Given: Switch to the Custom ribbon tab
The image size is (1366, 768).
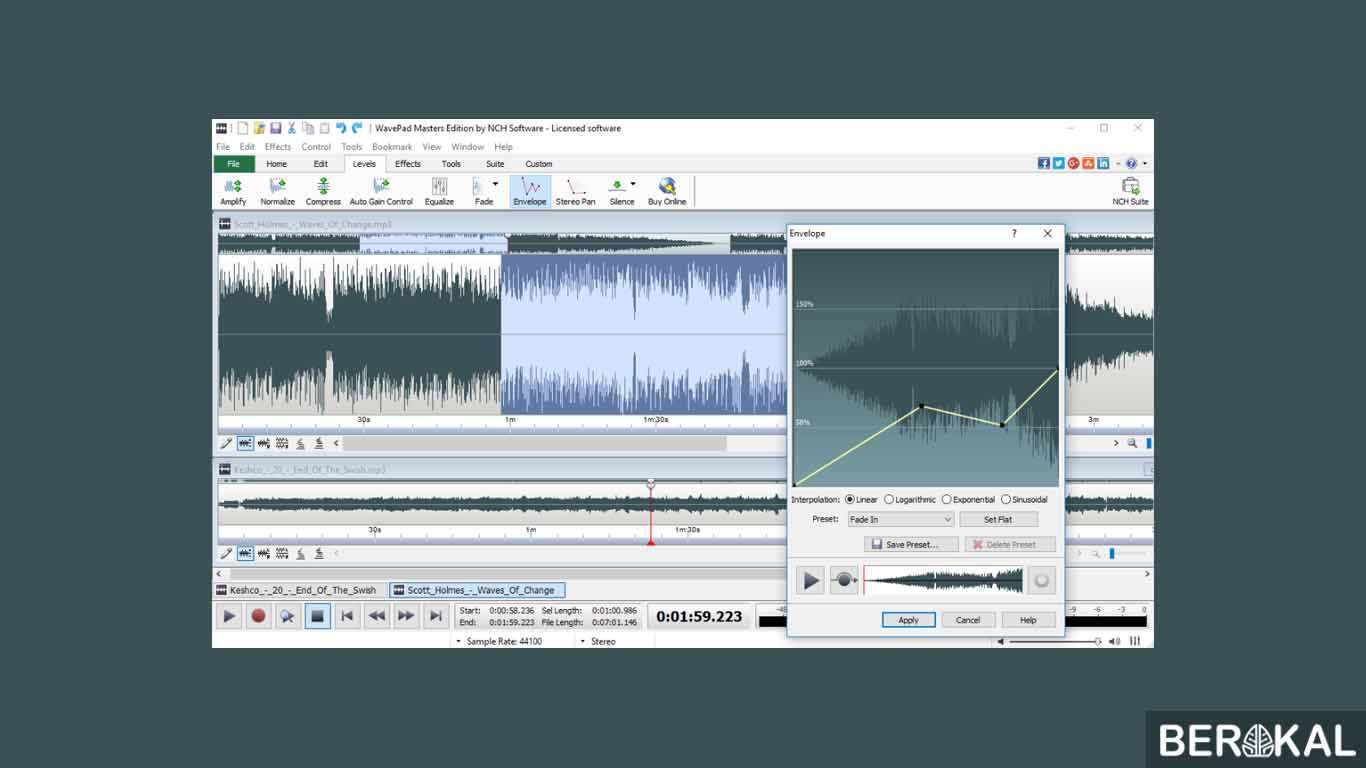Looking at the screenshot, I should (x=539, y=164).
